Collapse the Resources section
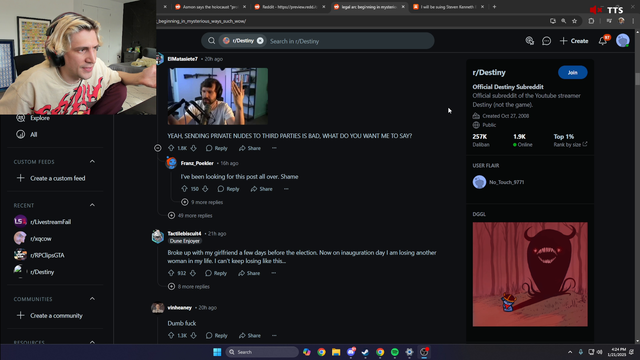This screenshot has height=360, width=640. 92,342
